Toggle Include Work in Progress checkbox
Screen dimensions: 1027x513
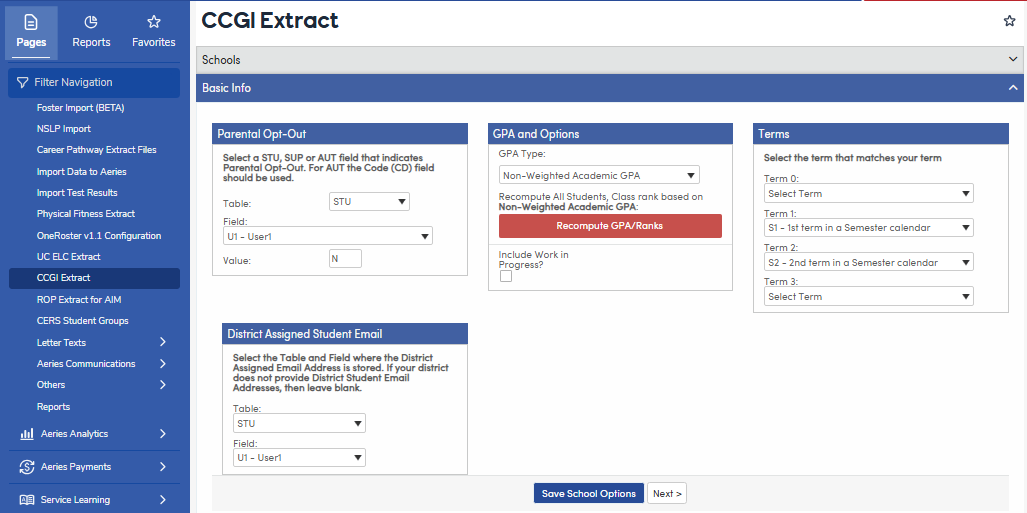tap(506, 276)
